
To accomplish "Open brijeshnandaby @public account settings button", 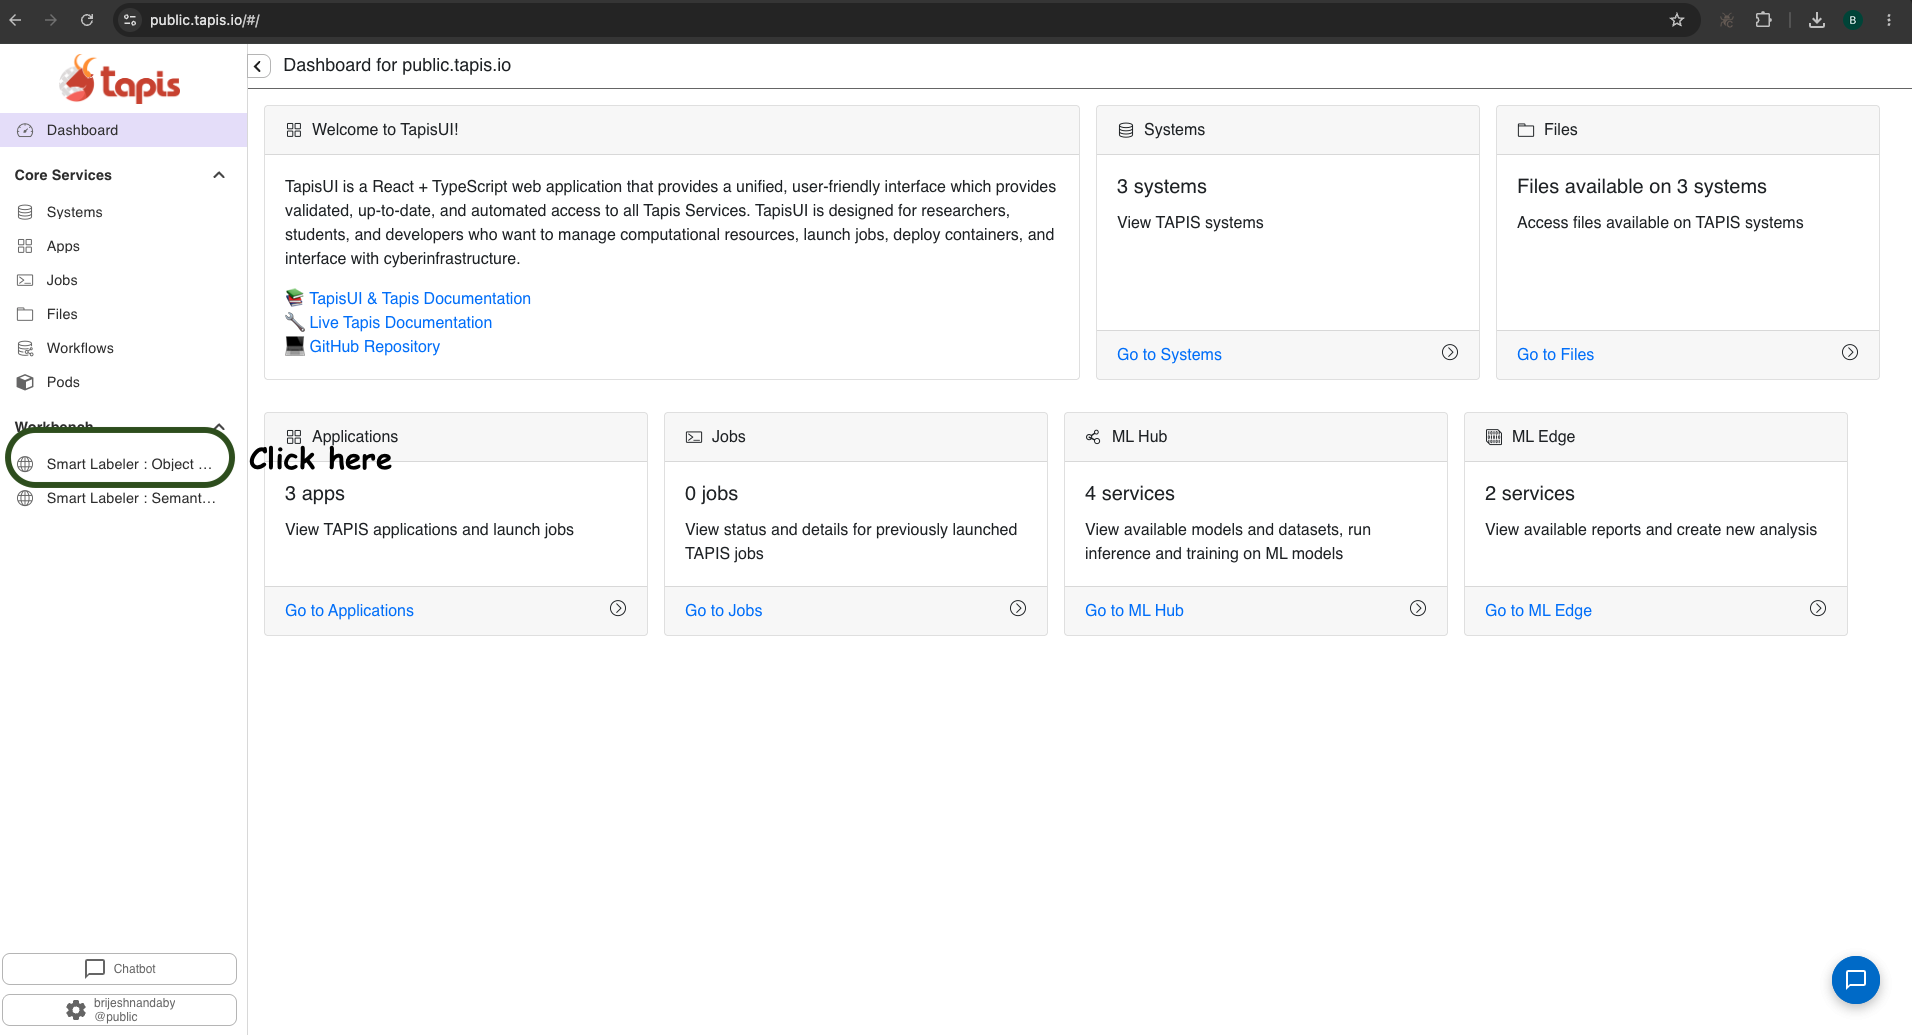I will click(x=120, y=1010).
